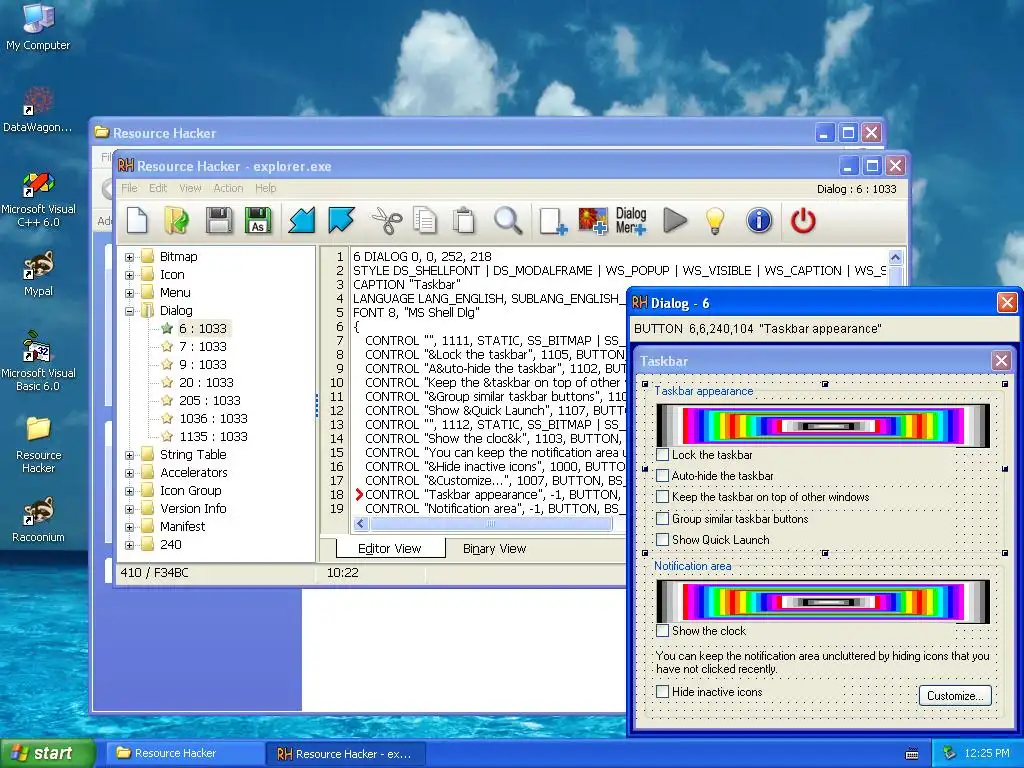Click the Add new blank resource icon
Screen dimensions: 1024x768
click(552, 220)
